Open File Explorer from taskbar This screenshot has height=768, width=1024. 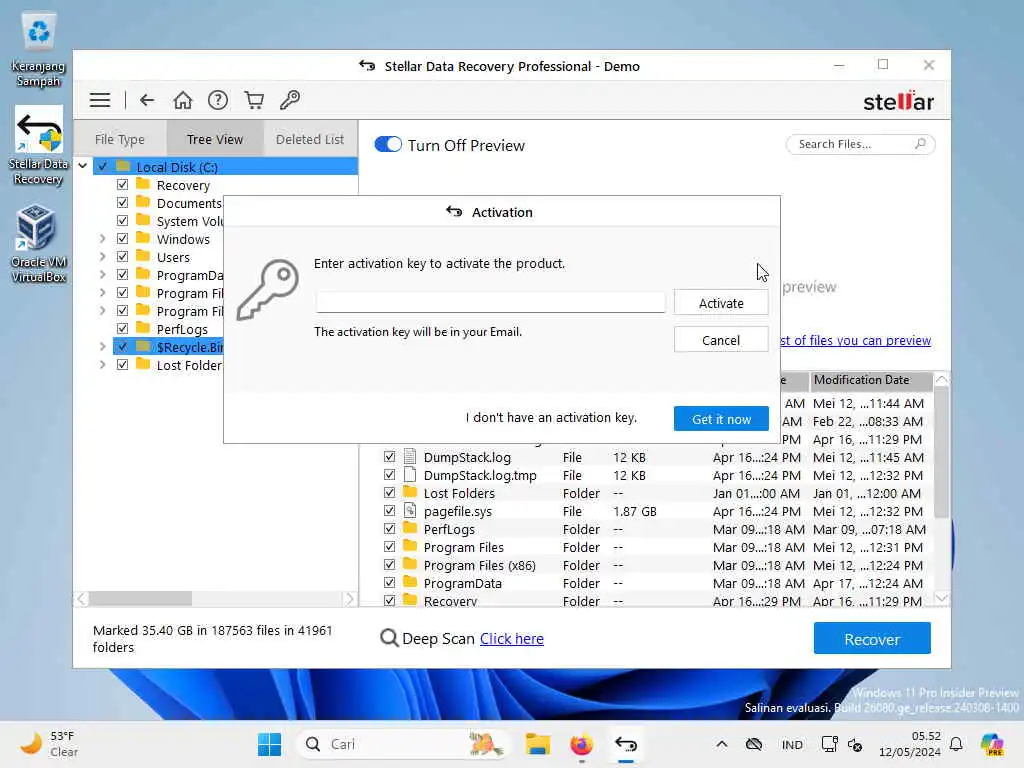coord(537,744)
